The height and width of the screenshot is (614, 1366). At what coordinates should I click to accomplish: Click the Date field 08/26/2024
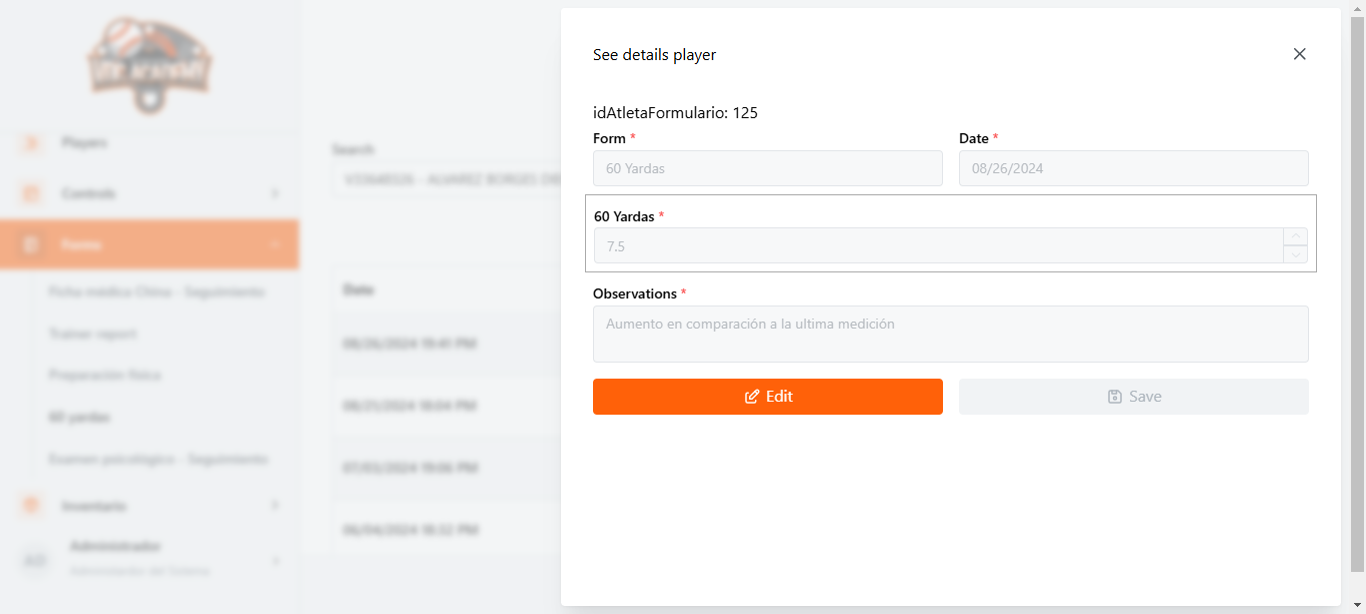1134,168
